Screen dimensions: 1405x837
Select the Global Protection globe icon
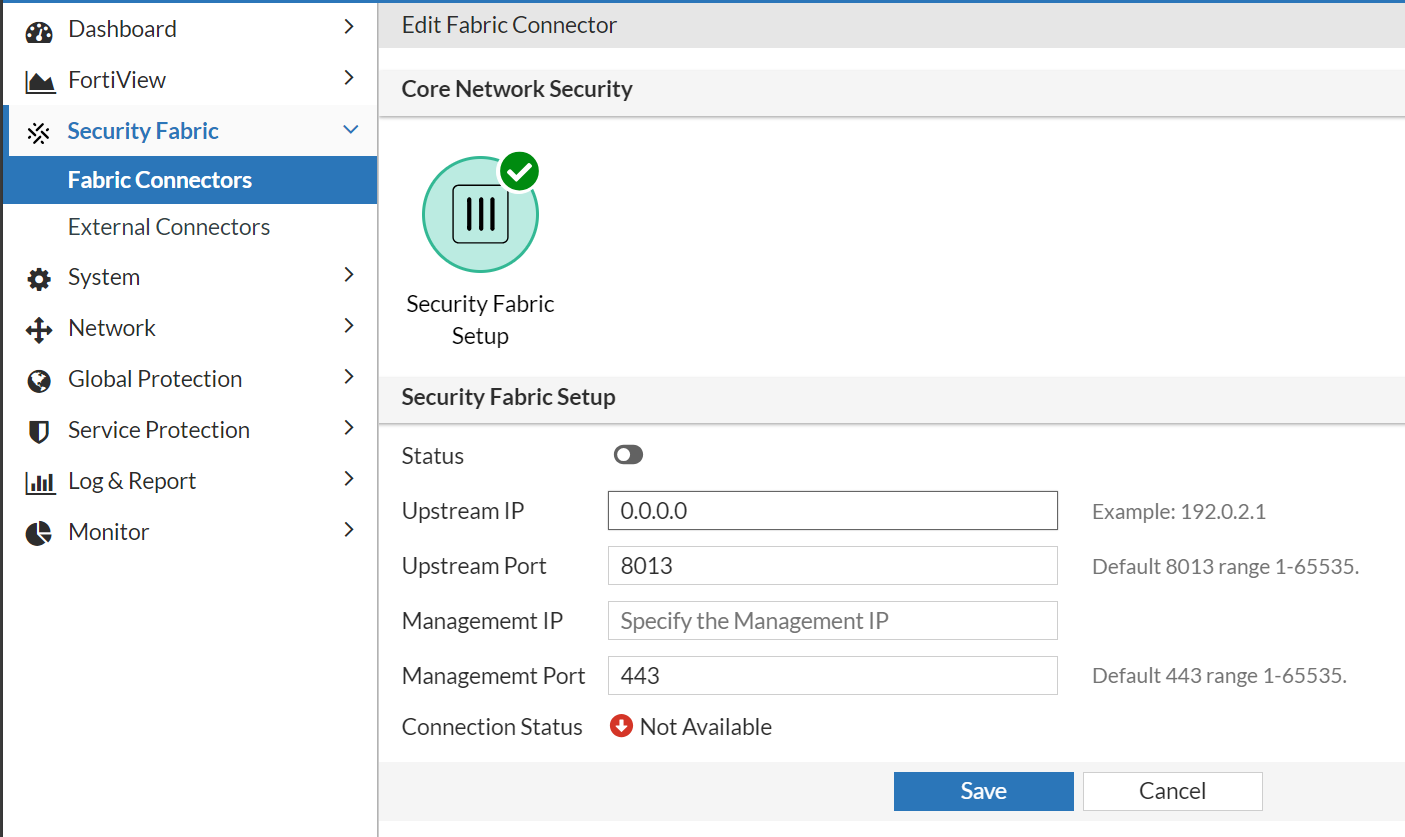38,378
